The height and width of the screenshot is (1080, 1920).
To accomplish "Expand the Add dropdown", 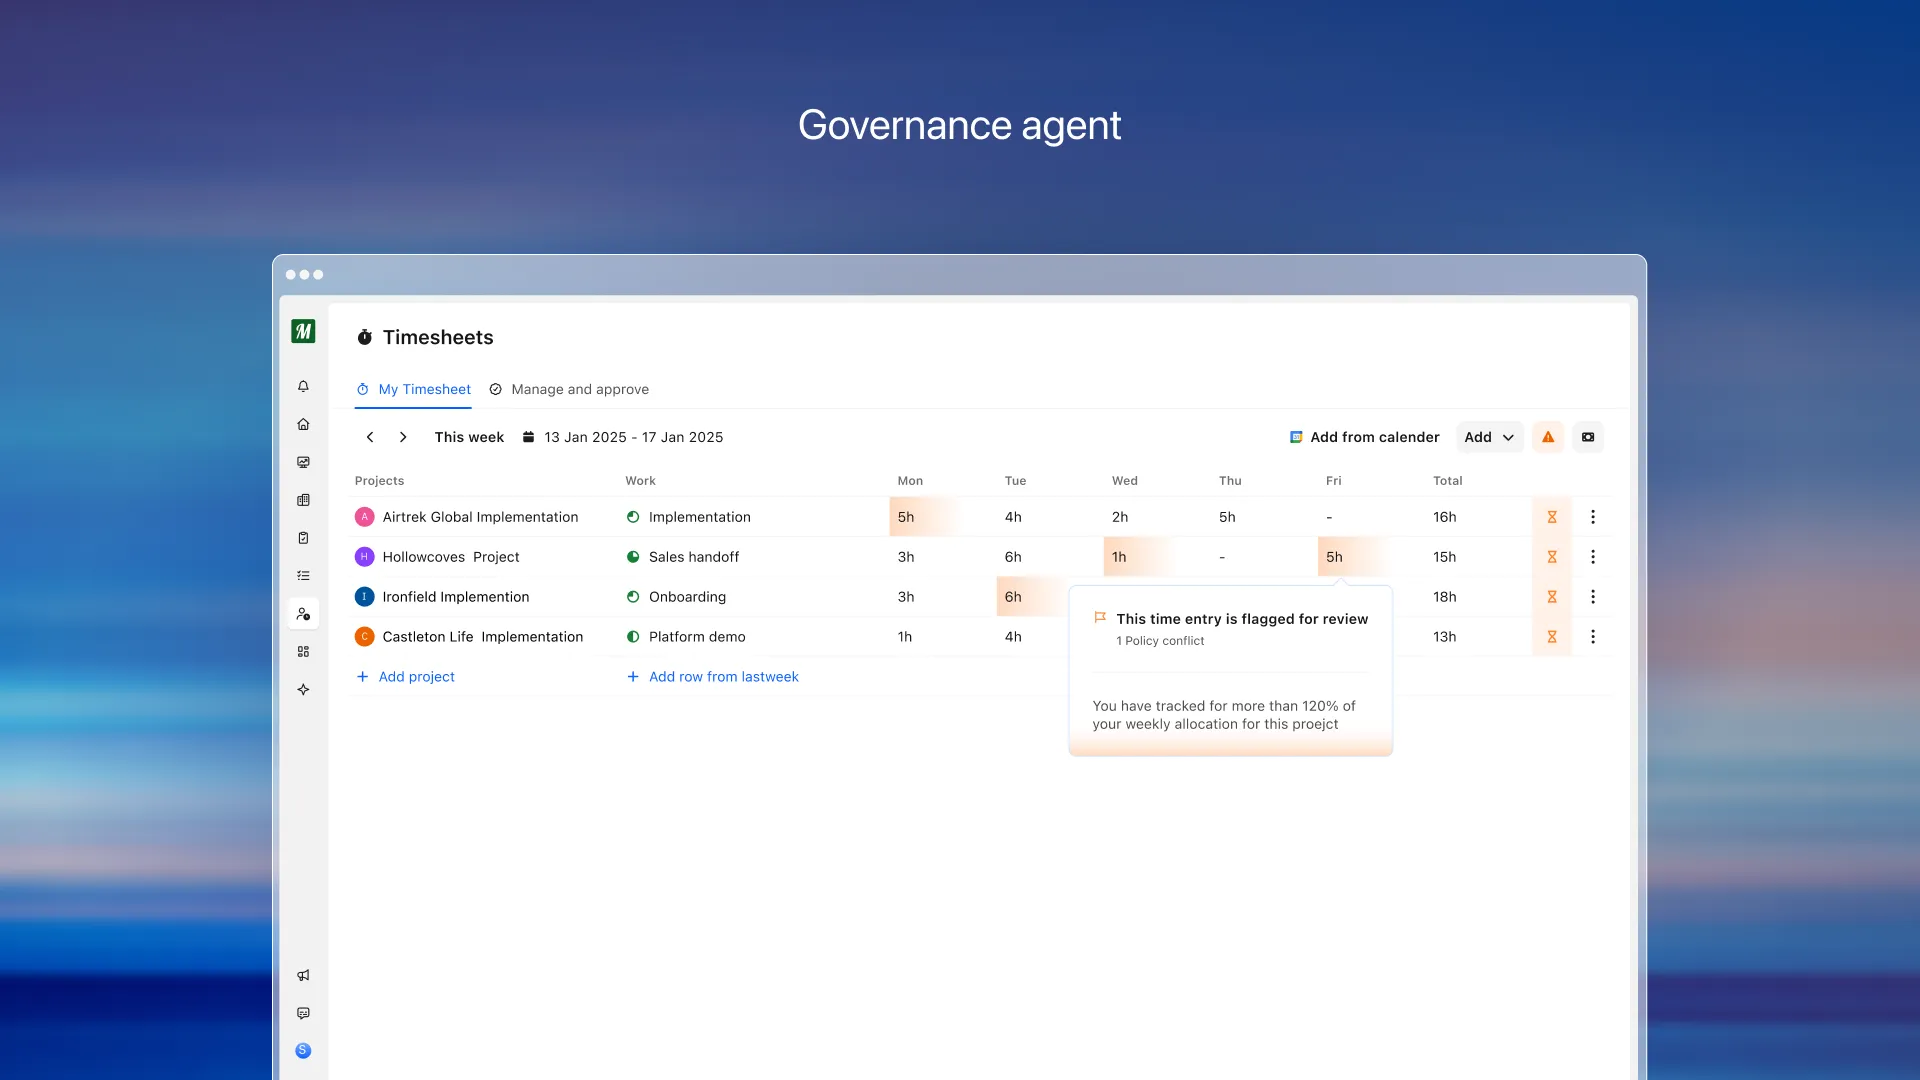I will pyautogui.click(x=1489, y=437).
